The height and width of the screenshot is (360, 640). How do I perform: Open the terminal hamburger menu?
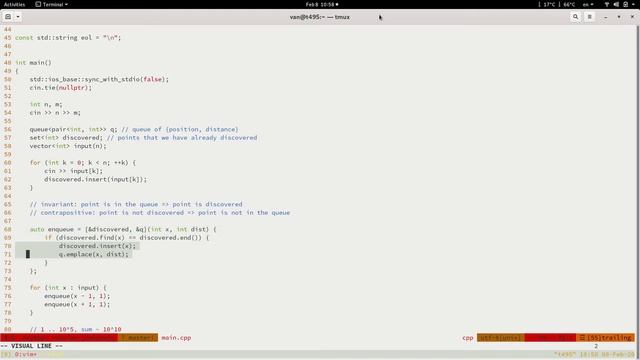tap(589, 17)
